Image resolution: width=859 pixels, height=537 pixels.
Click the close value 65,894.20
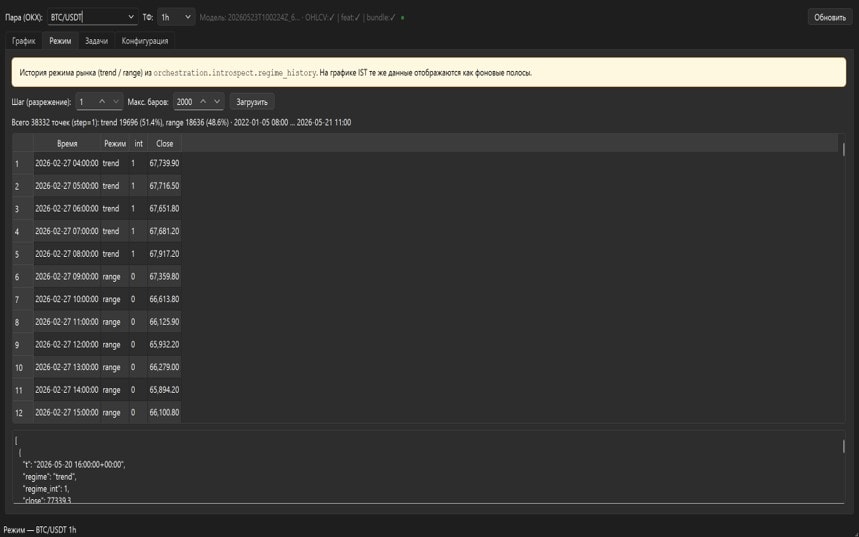tap(164, 390)
